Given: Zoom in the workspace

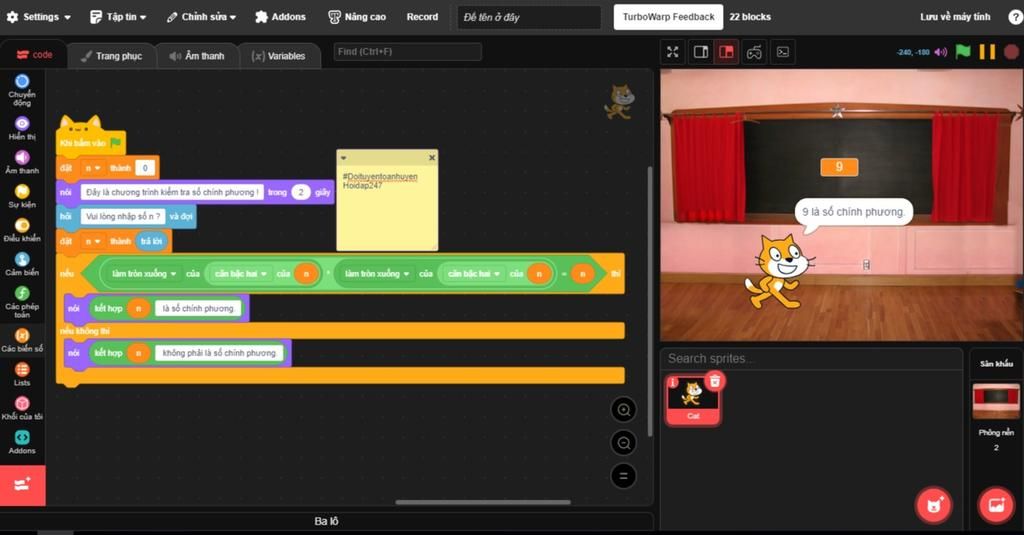Looking at the screenshot, I should (x=624, y=410).
